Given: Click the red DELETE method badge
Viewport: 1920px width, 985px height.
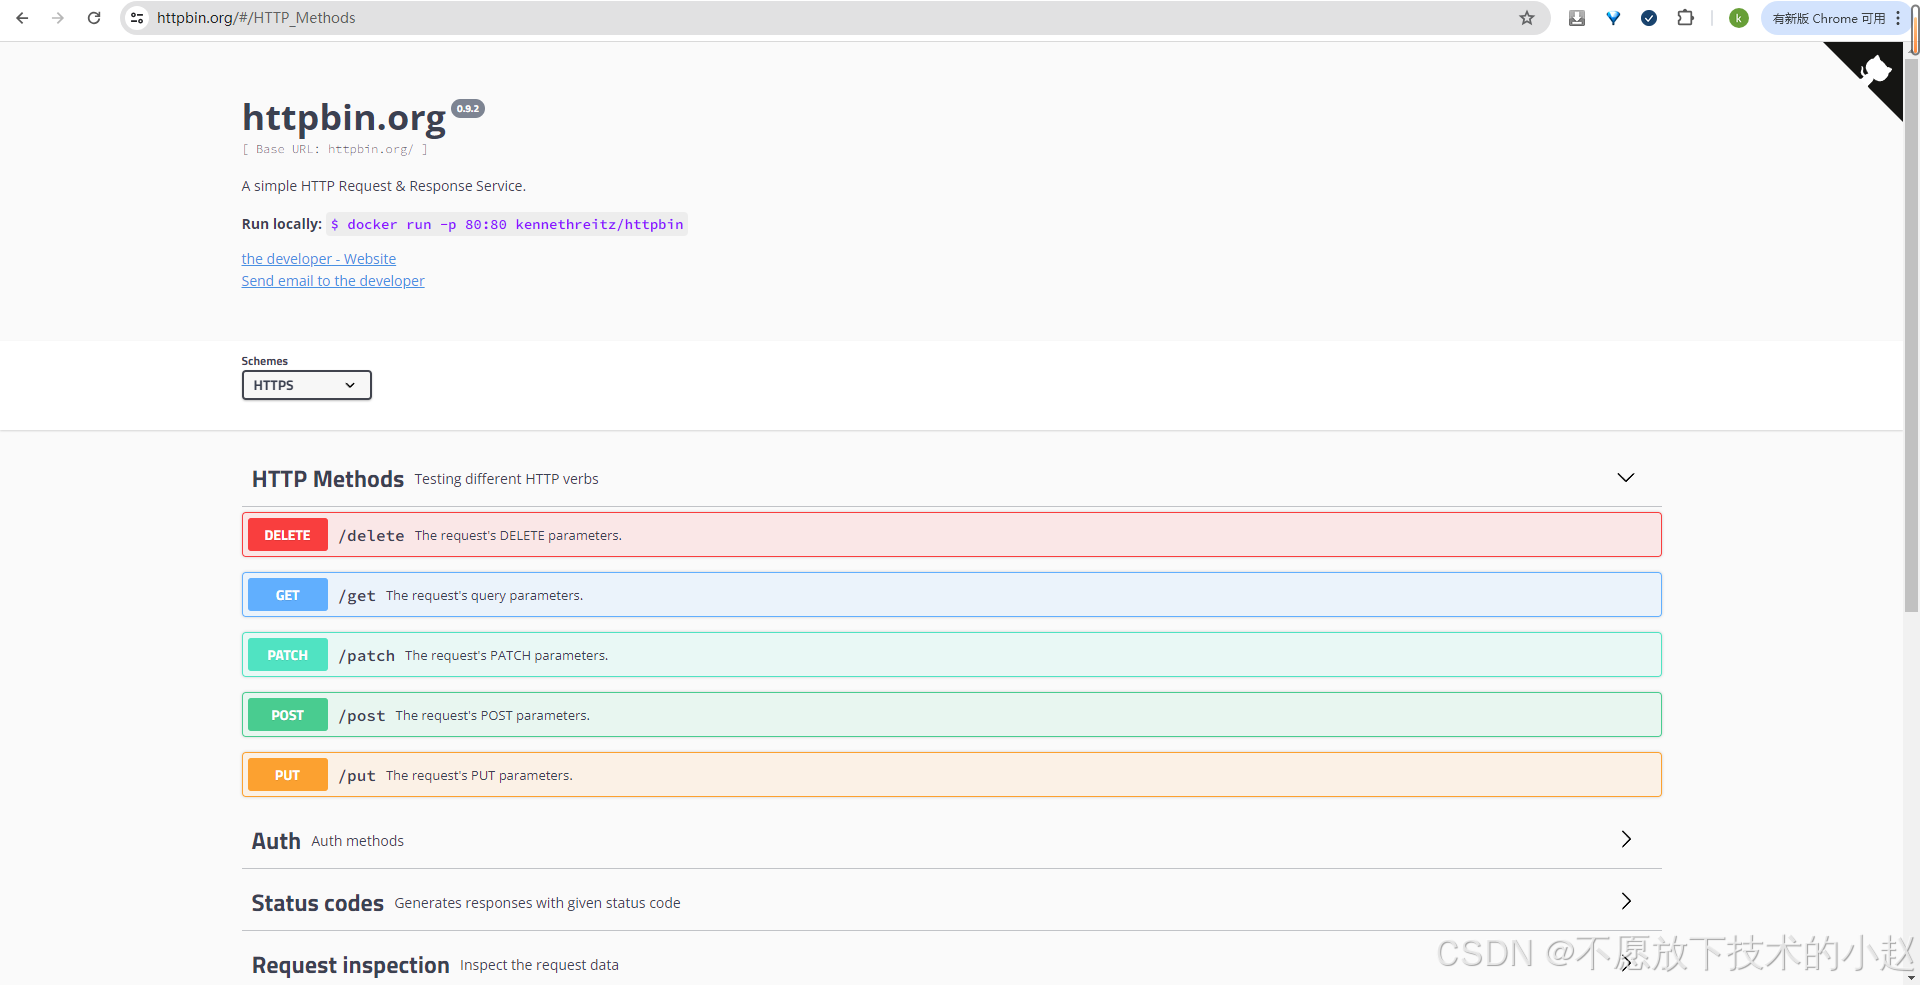Looking at the screenshot, I should tap(288, 535).
